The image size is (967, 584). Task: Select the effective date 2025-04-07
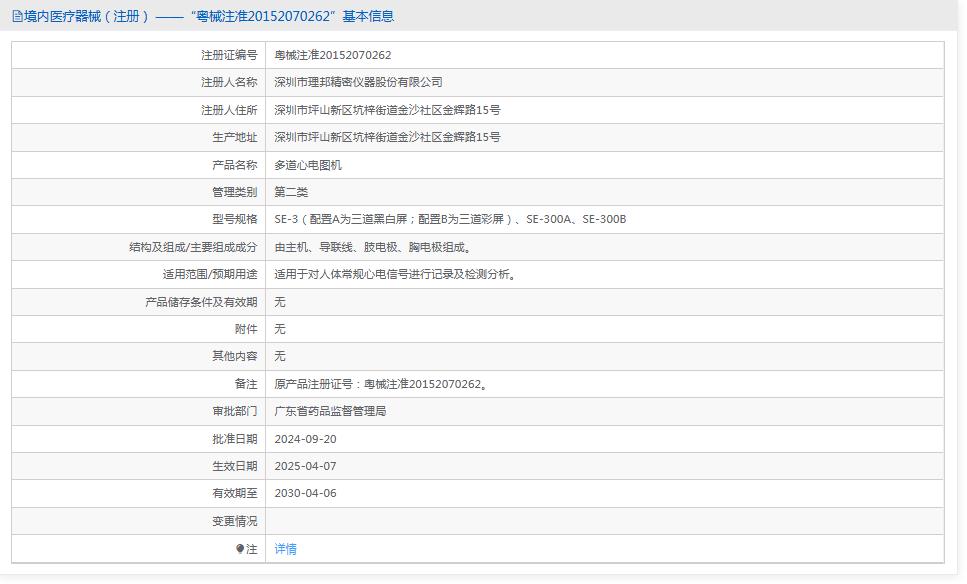[x=304, y=466]
